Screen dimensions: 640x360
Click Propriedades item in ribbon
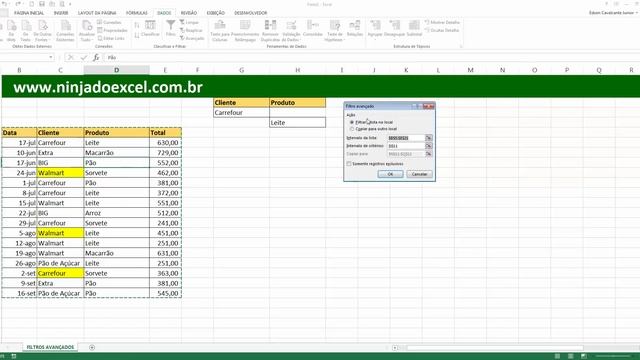tap(112, 30)
